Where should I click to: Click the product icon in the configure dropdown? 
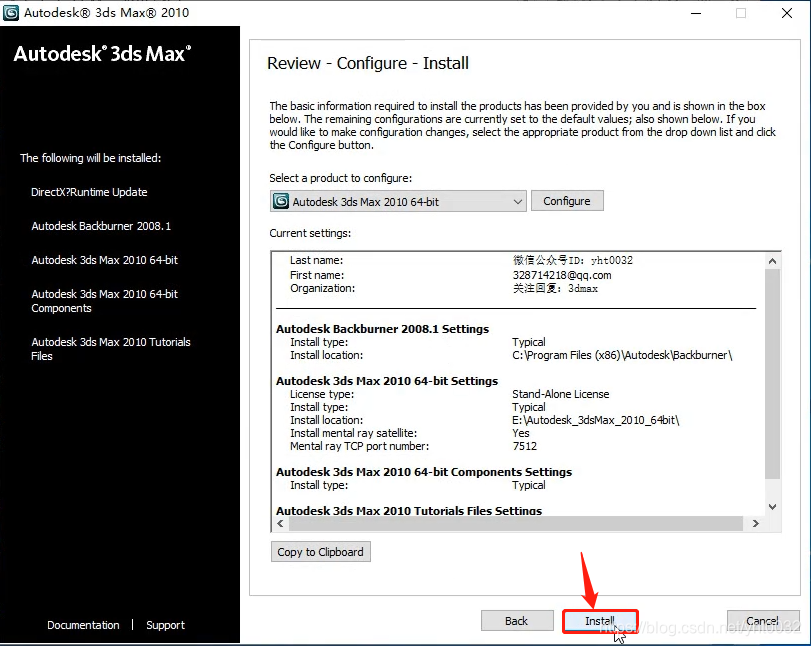tap(281, 201)
